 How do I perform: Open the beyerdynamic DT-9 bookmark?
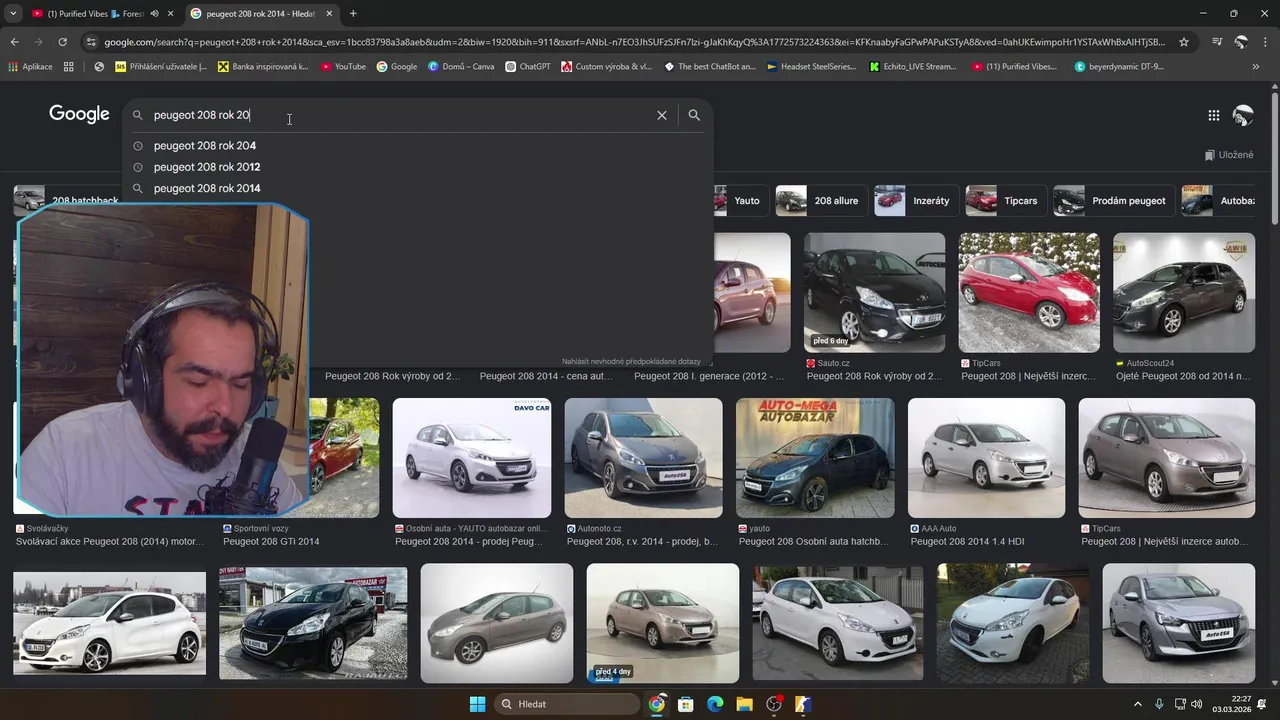click(1119, 67)
